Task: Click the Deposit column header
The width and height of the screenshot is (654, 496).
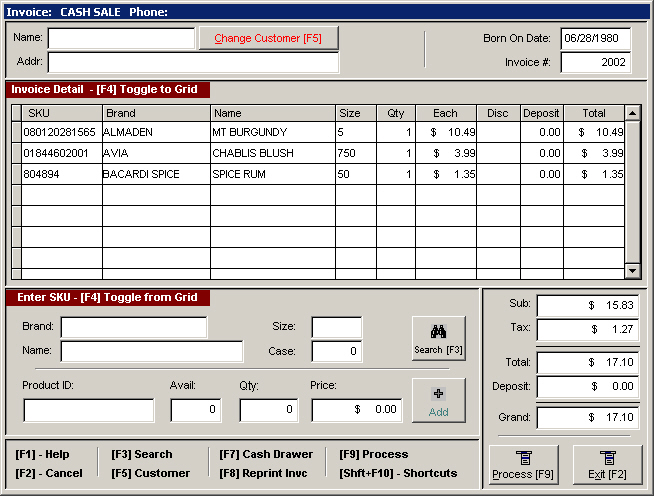Action: (541, 113)
